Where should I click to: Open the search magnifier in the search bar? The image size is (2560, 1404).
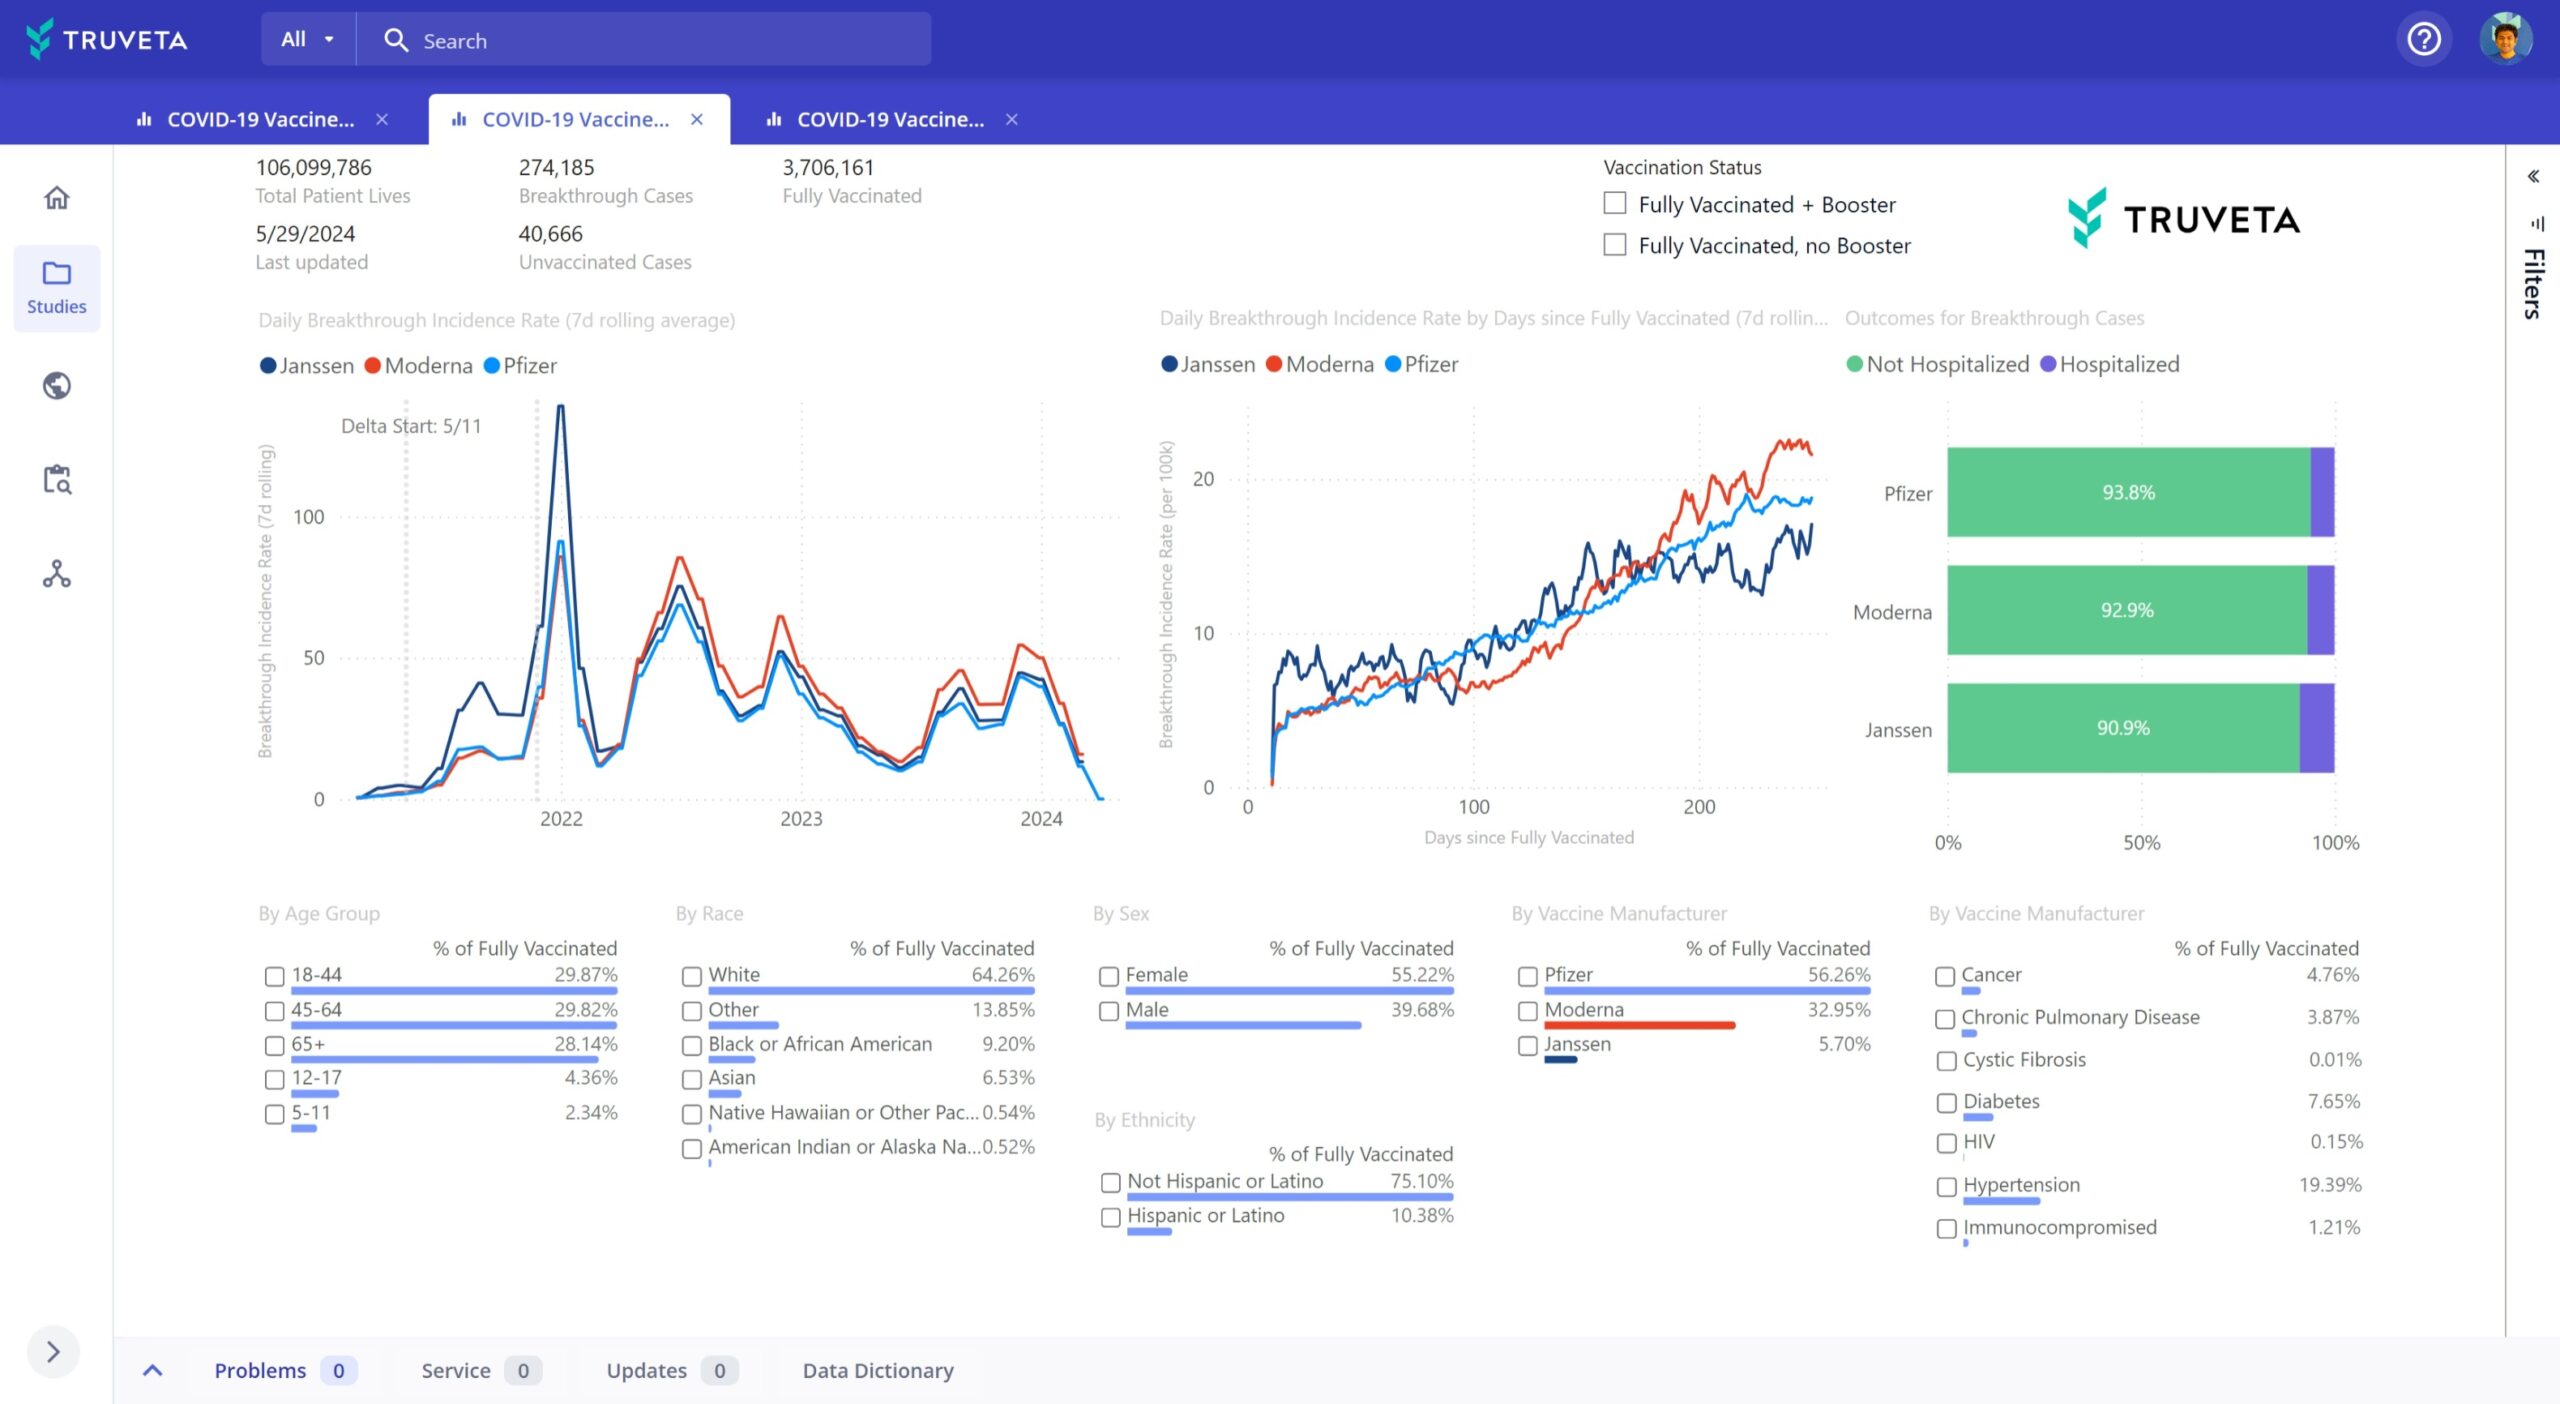[397, 39]
